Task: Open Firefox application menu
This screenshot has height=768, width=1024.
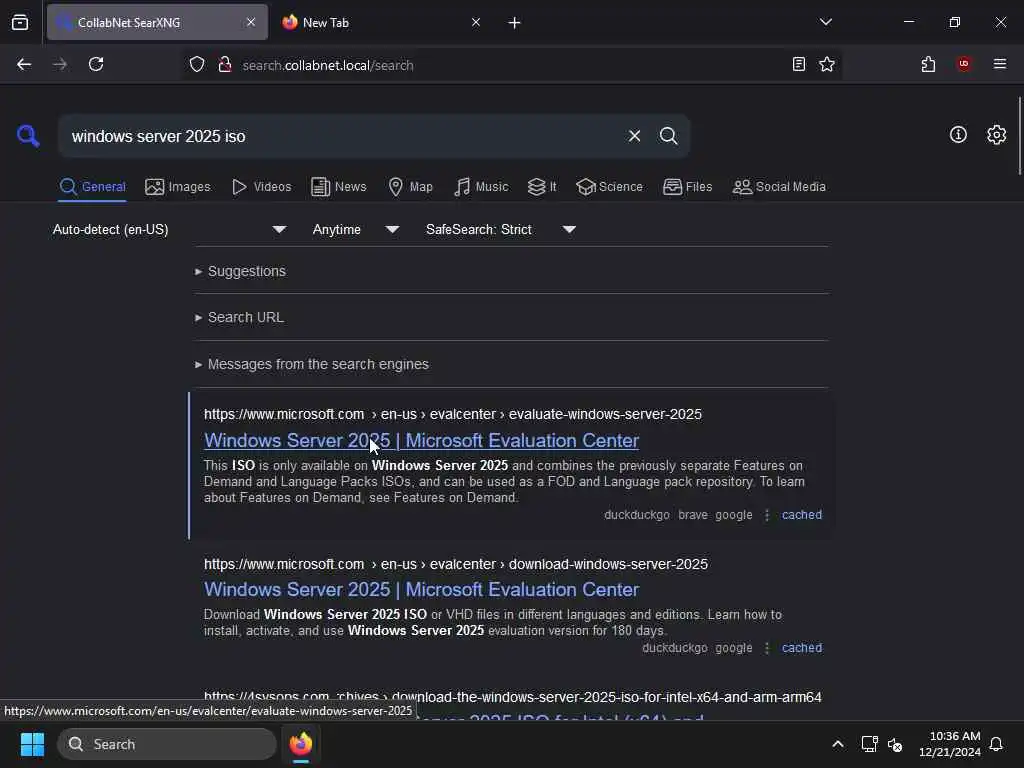Action: [x=999, y=64]
